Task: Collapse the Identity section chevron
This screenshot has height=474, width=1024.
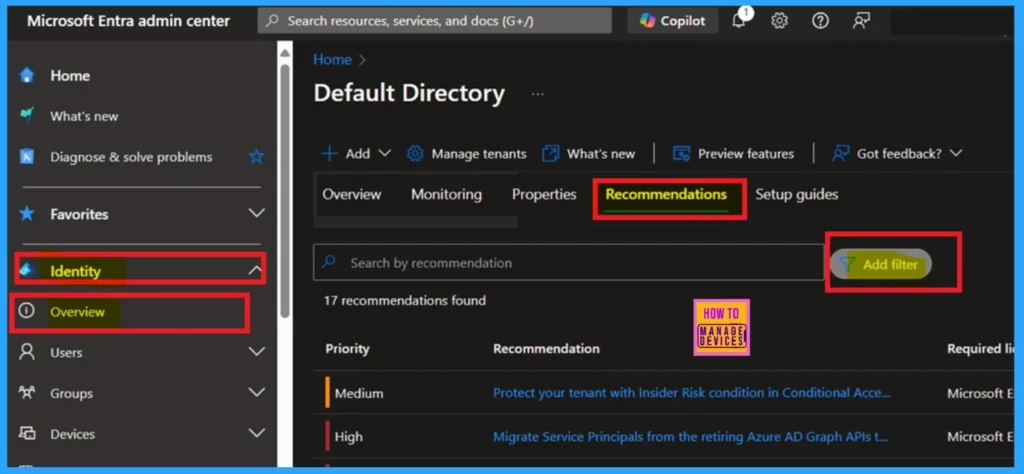Action: 255,270
